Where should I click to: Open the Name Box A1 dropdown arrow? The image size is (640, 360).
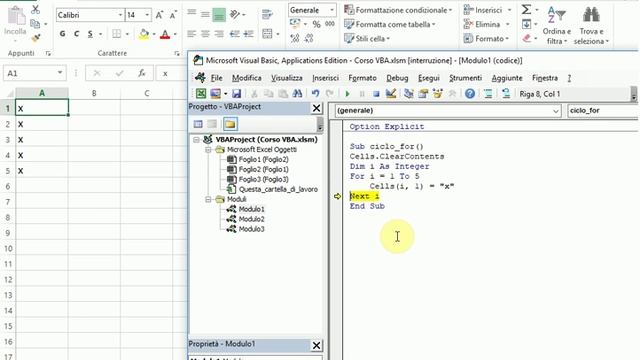pyautogui.click(x=60, y=73)
